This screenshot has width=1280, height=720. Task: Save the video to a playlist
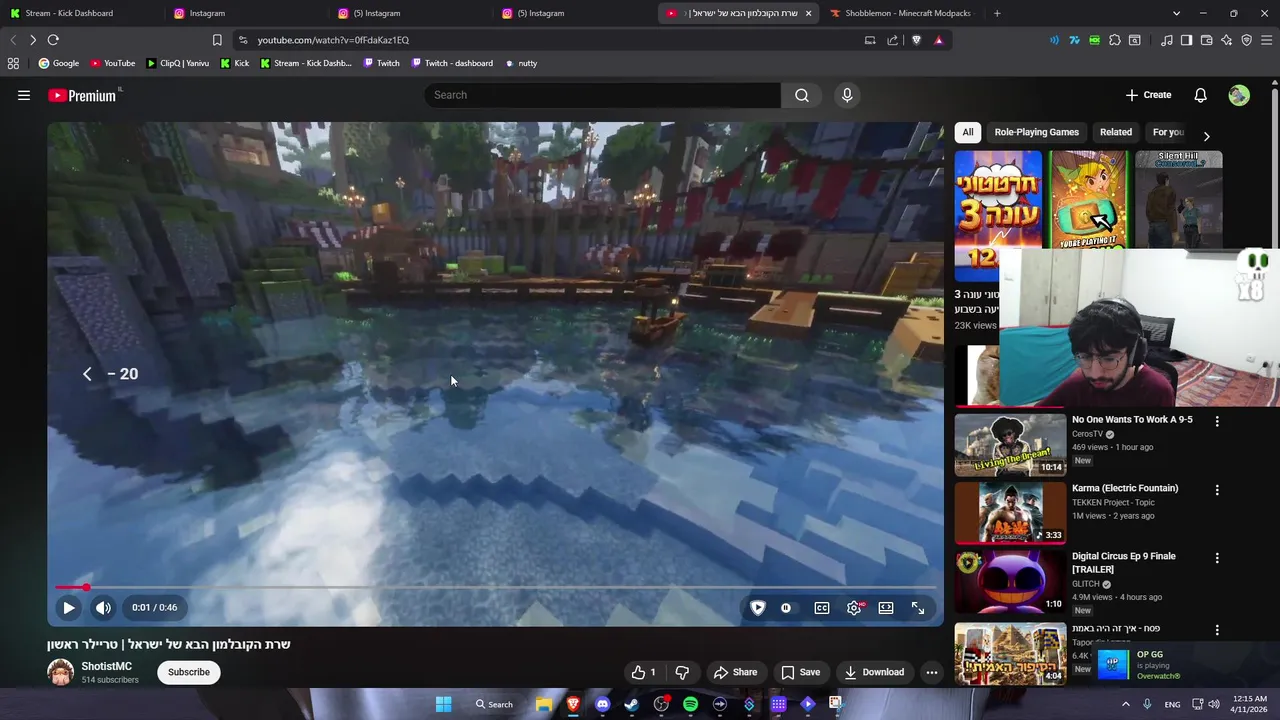coord(800,672)
